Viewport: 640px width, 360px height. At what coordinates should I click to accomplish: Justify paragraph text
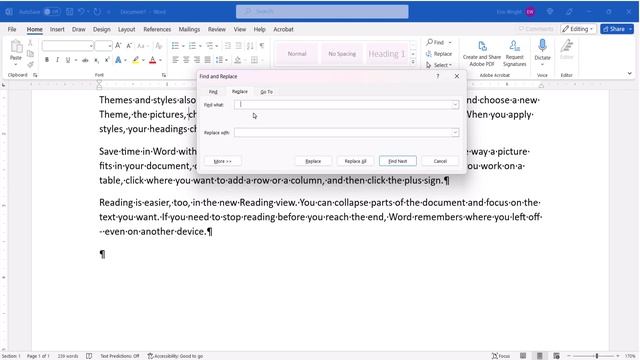tap(207, 60)
